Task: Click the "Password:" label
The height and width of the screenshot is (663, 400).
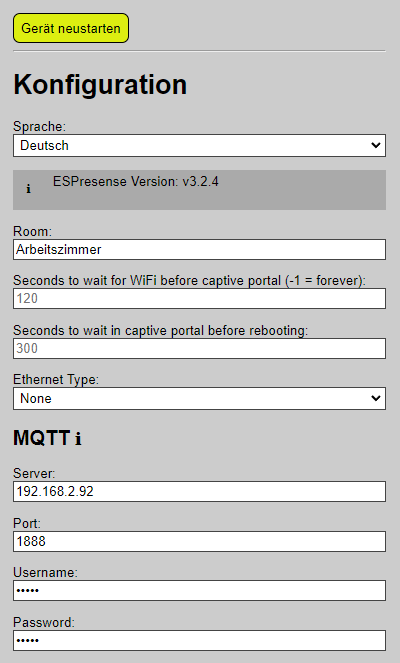Action: pyautogui.click(x=44, y=622)
